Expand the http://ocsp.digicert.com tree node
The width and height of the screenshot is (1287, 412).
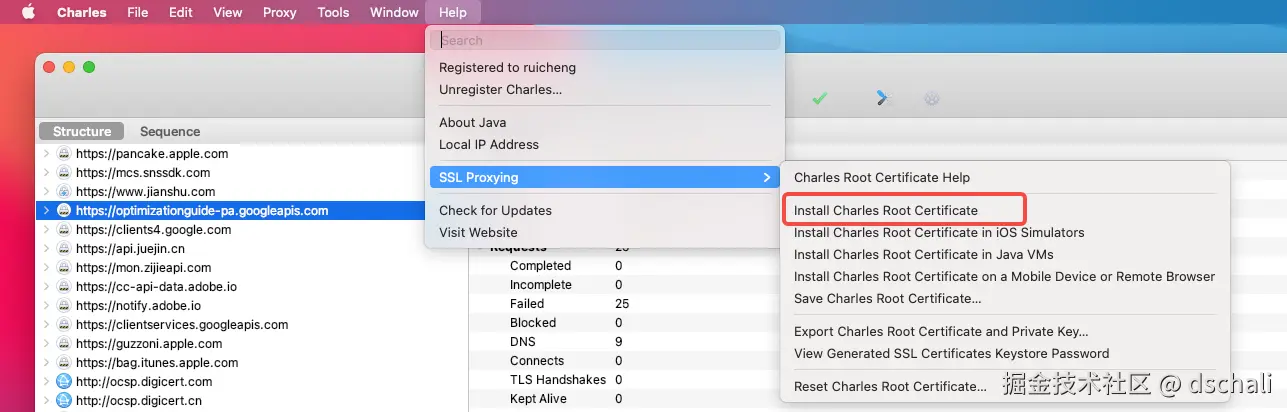pyautogui.click(x=46, y=382)
